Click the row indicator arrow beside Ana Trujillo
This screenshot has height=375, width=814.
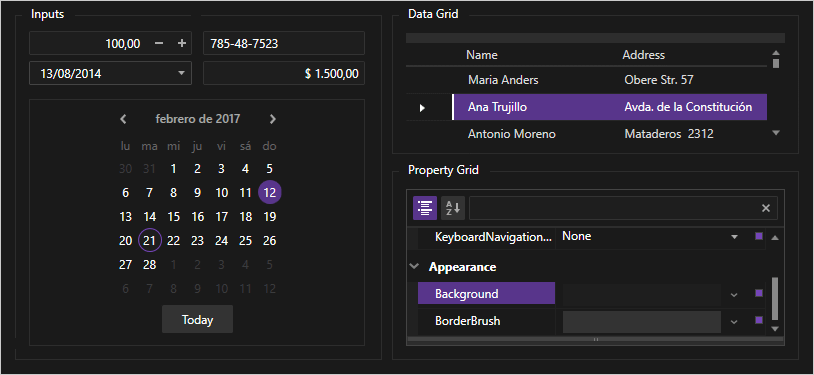[x=422, y=108]
